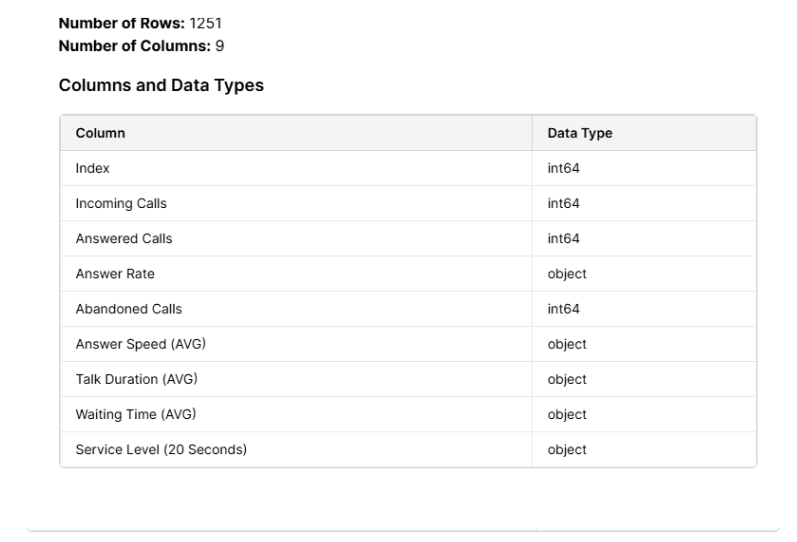Select the 'Answer Rate' row label
797x542 pixels.
(x=115, y=274)
